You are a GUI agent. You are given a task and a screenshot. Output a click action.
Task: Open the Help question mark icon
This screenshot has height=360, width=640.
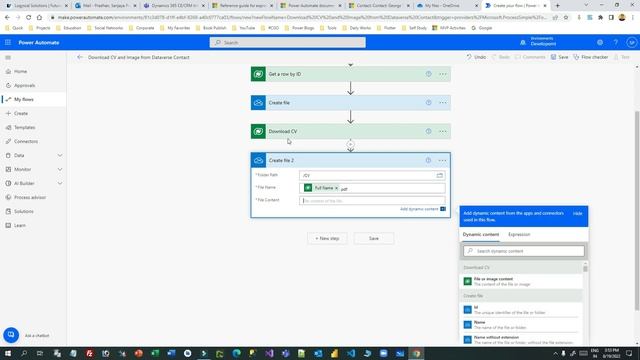tap(616, 42)
